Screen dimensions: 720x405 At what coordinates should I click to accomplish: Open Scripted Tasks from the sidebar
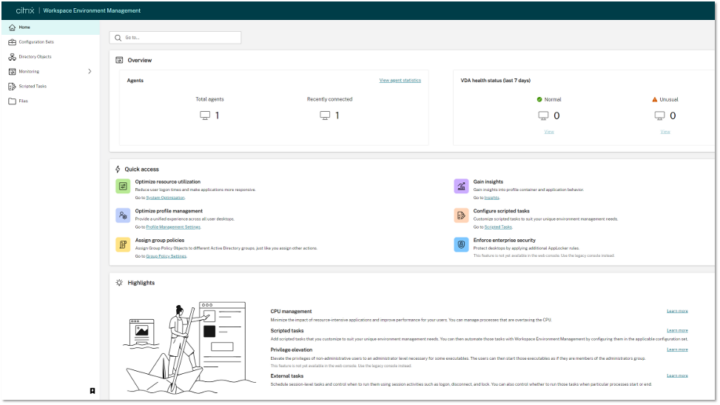[32, 86]
